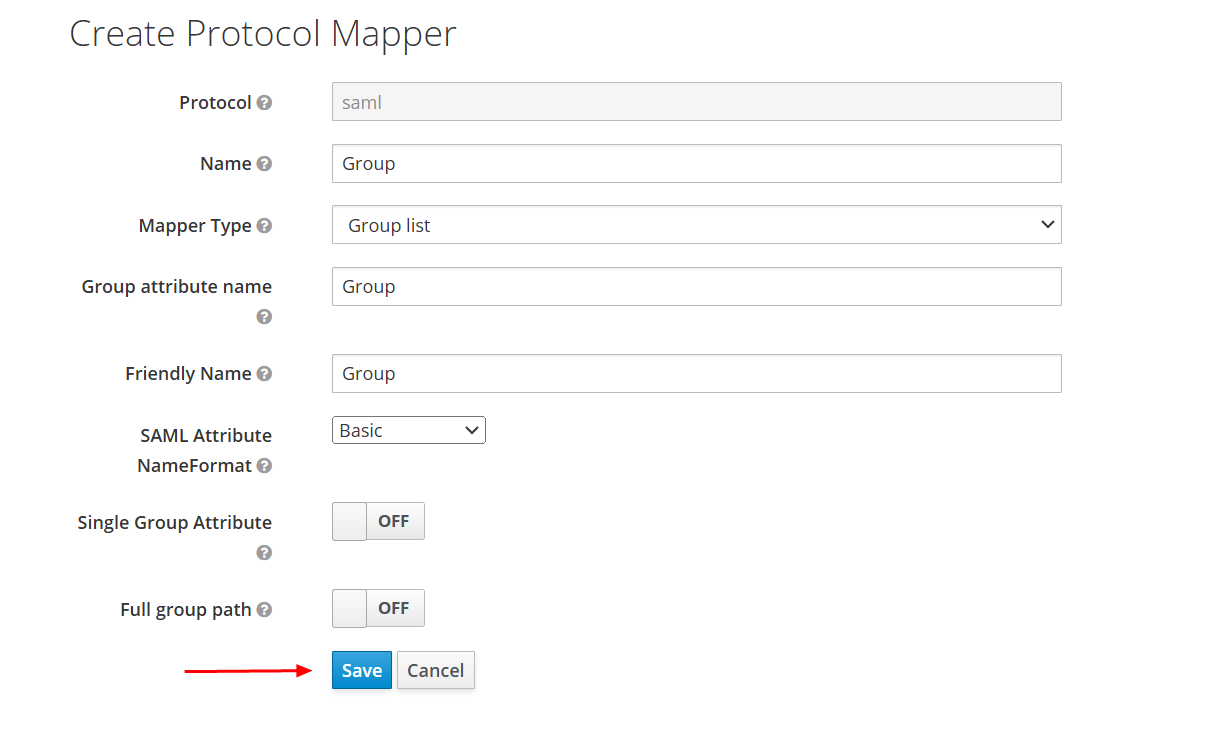1231x729 pixels.
Task: Click help icon beside Full group path
Action: pyautogui.click(x=264, y=610)
